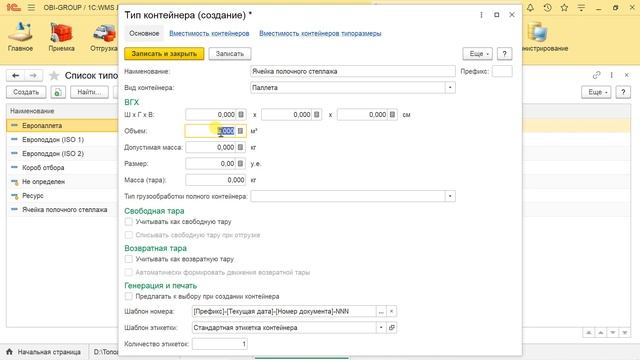Focus Количество этикеток field
Image resolution: width=640 pixels, height=360 pixels.
point(220,344)
